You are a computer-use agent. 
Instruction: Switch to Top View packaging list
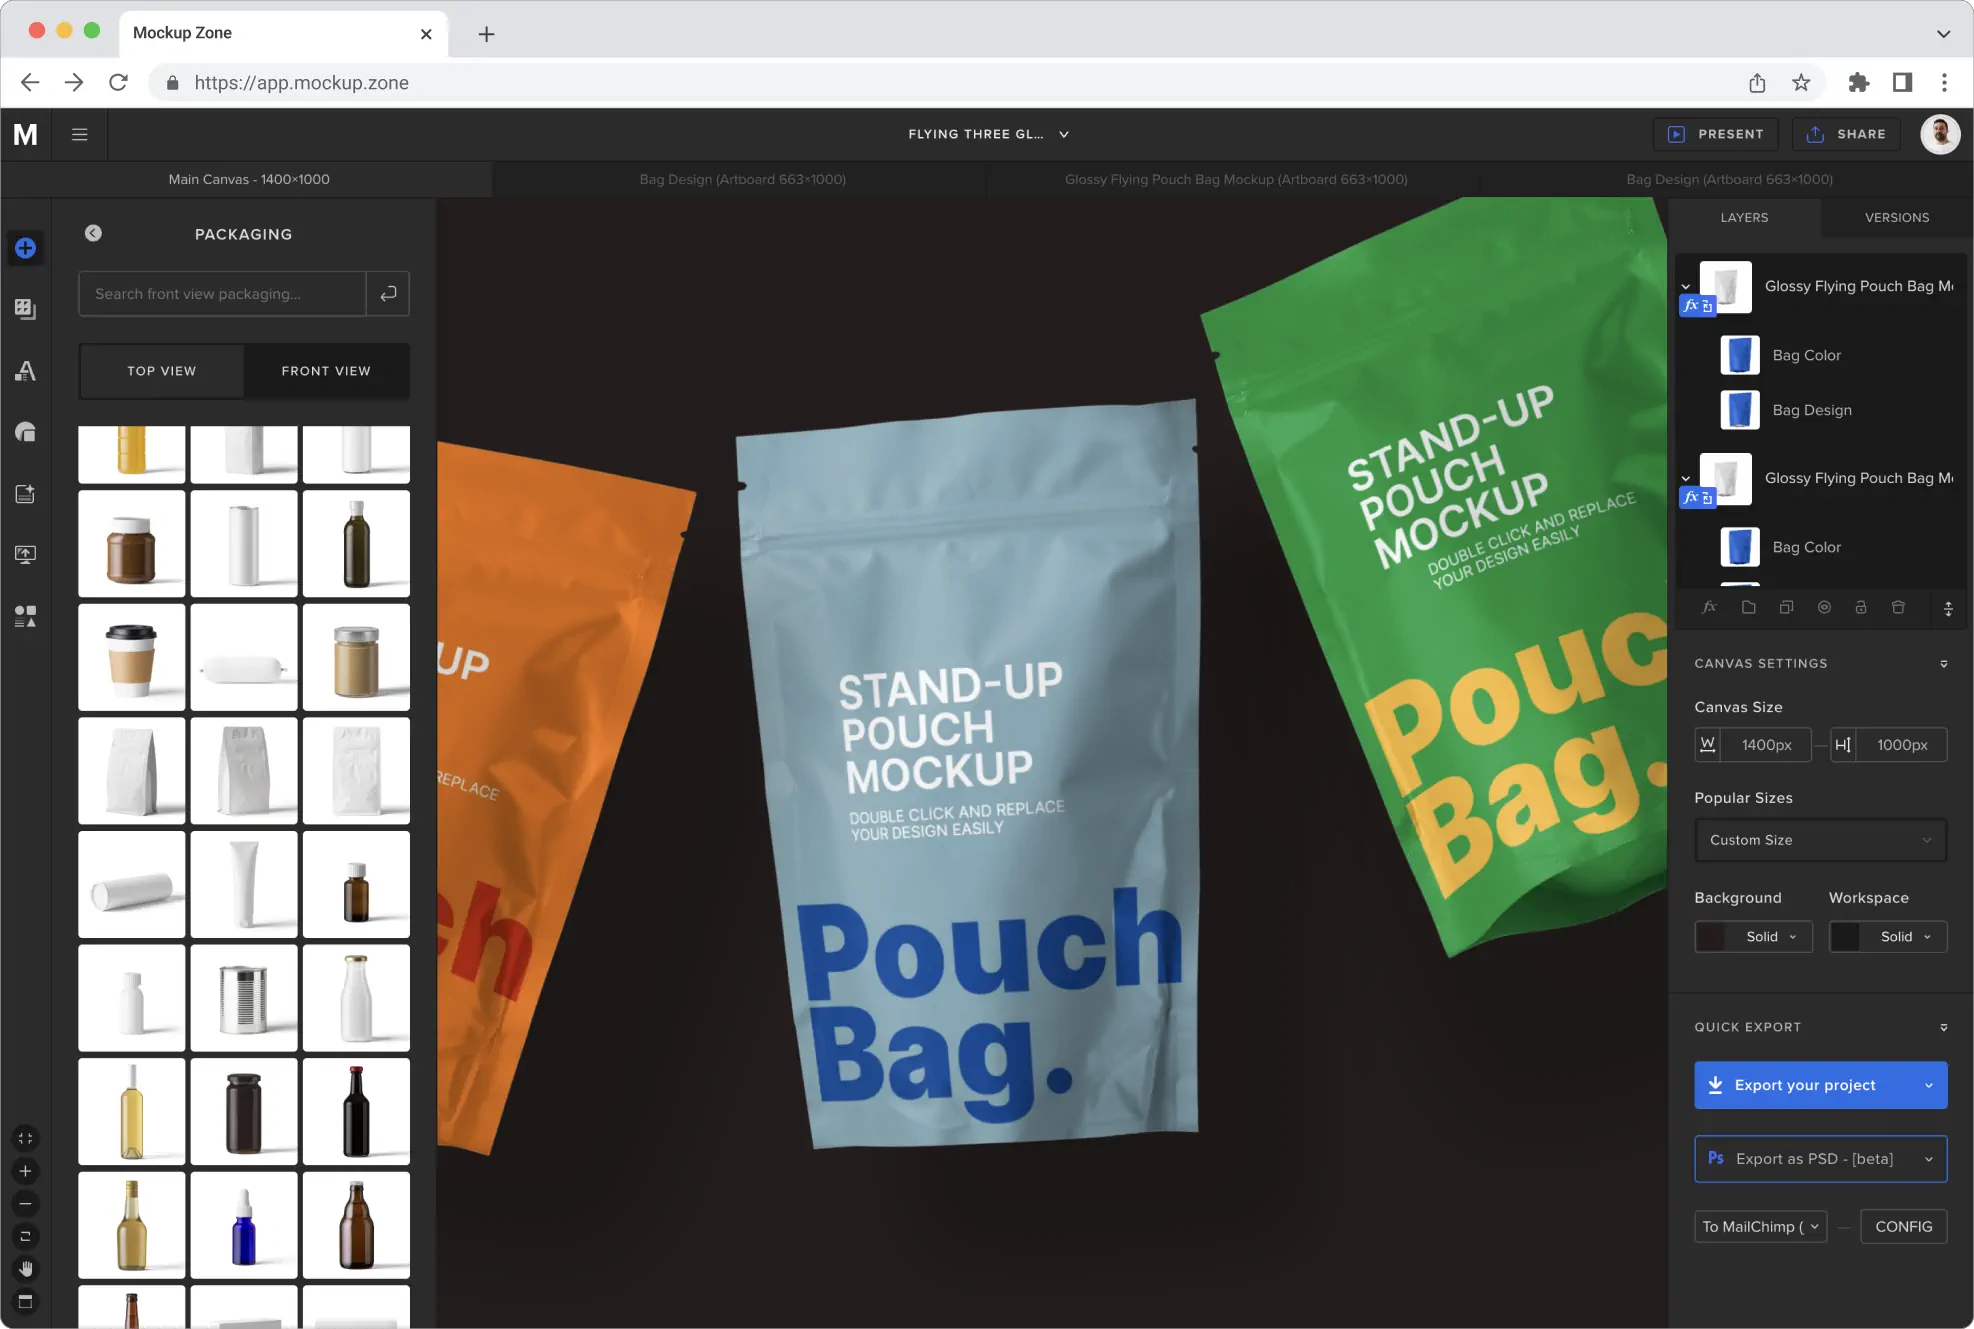tap(161, 371)
